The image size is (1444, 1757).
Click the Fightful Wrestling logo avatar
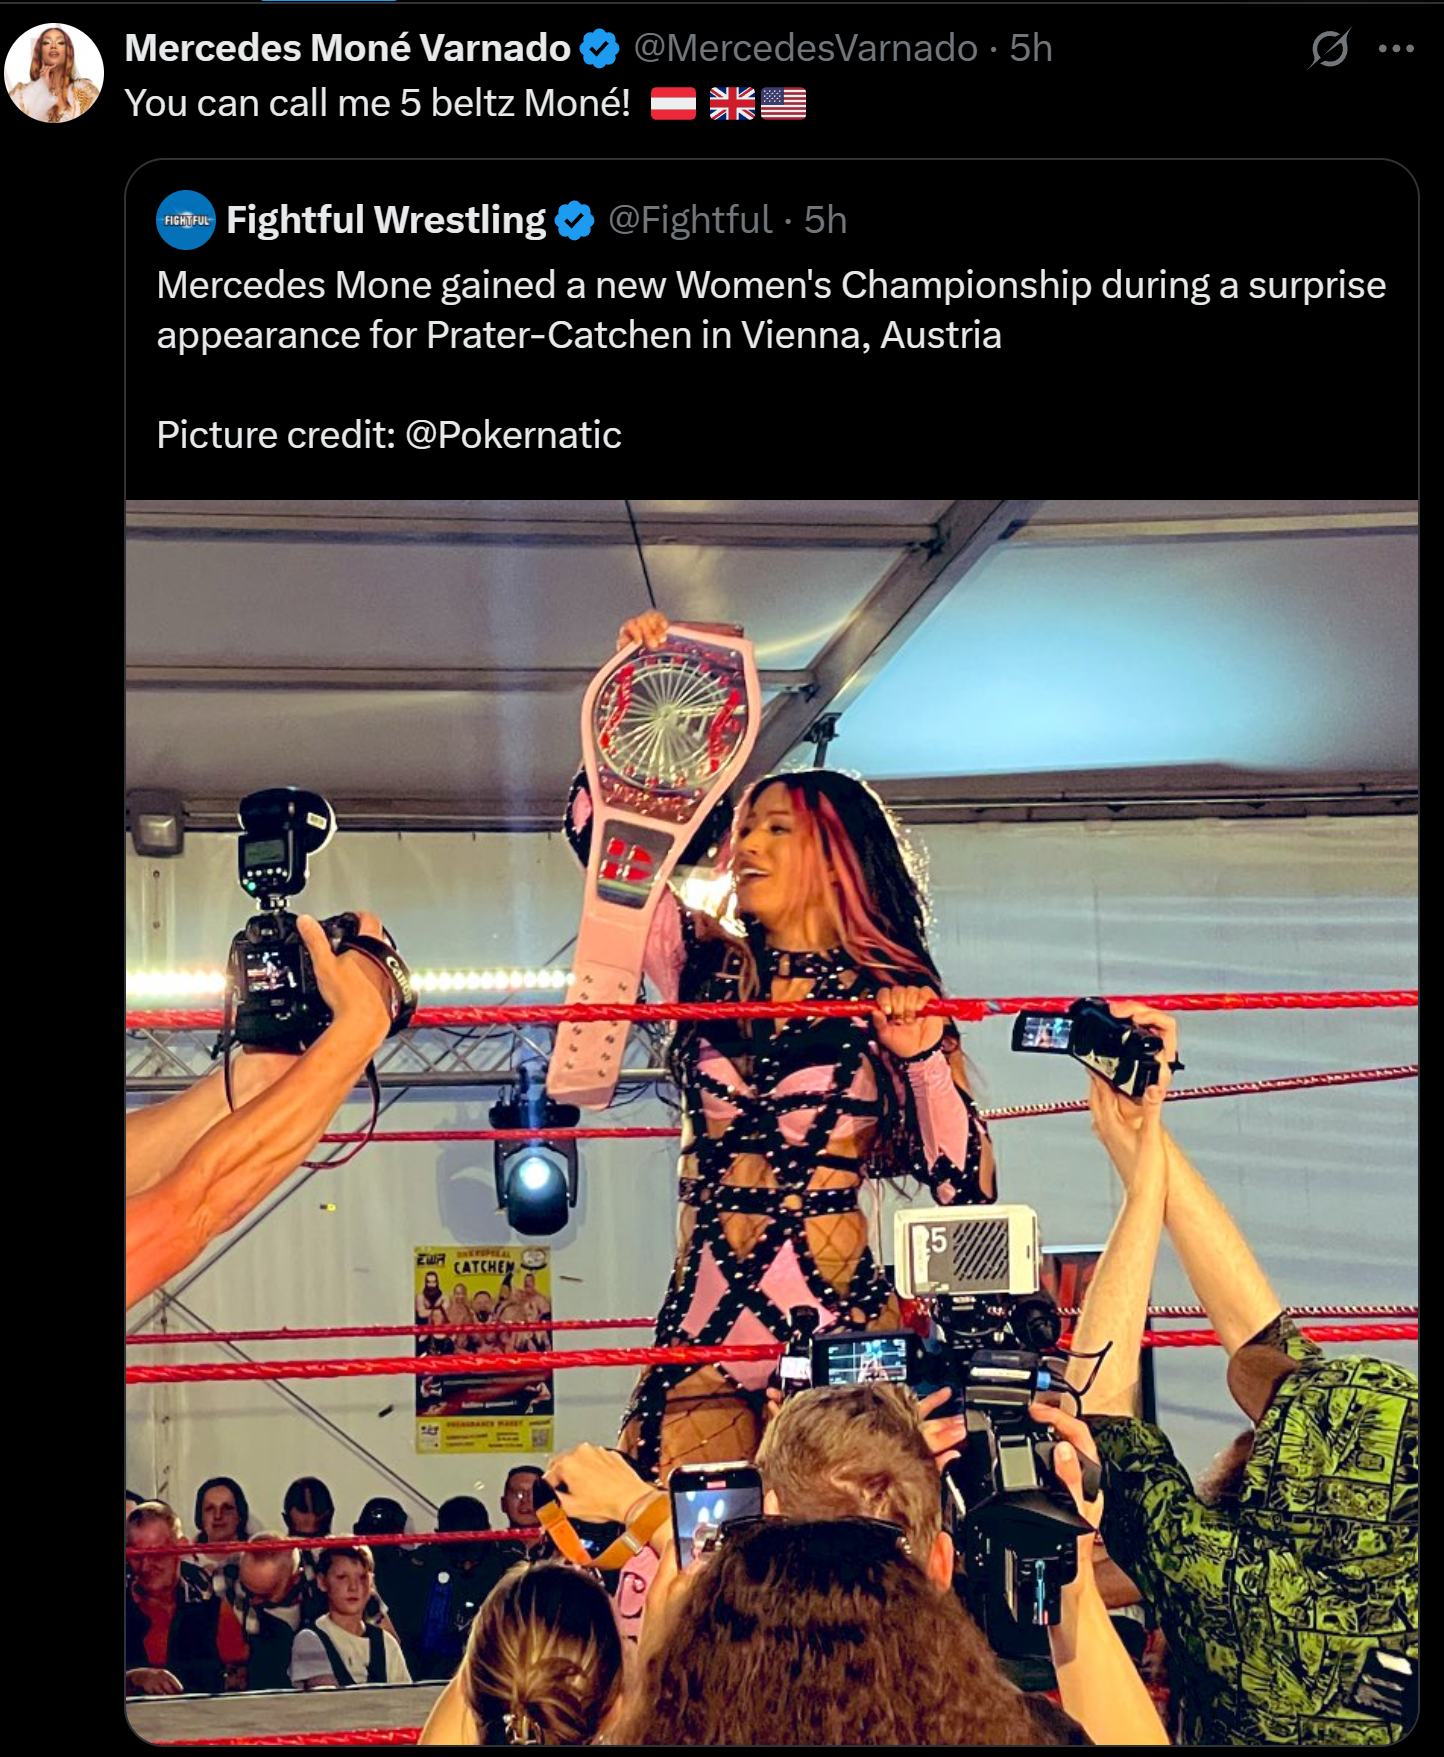tap(186, 219)
